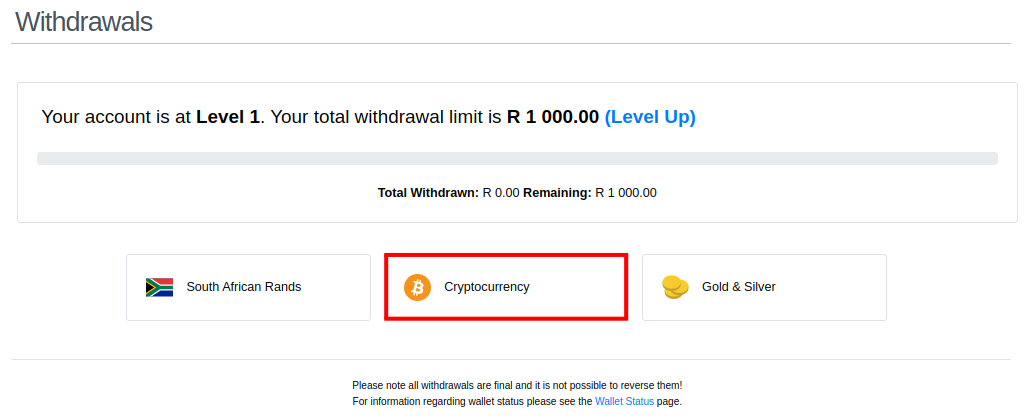Open the Gold & Silver withdrawal card
1029x416 pixels.
pos(764,287)
